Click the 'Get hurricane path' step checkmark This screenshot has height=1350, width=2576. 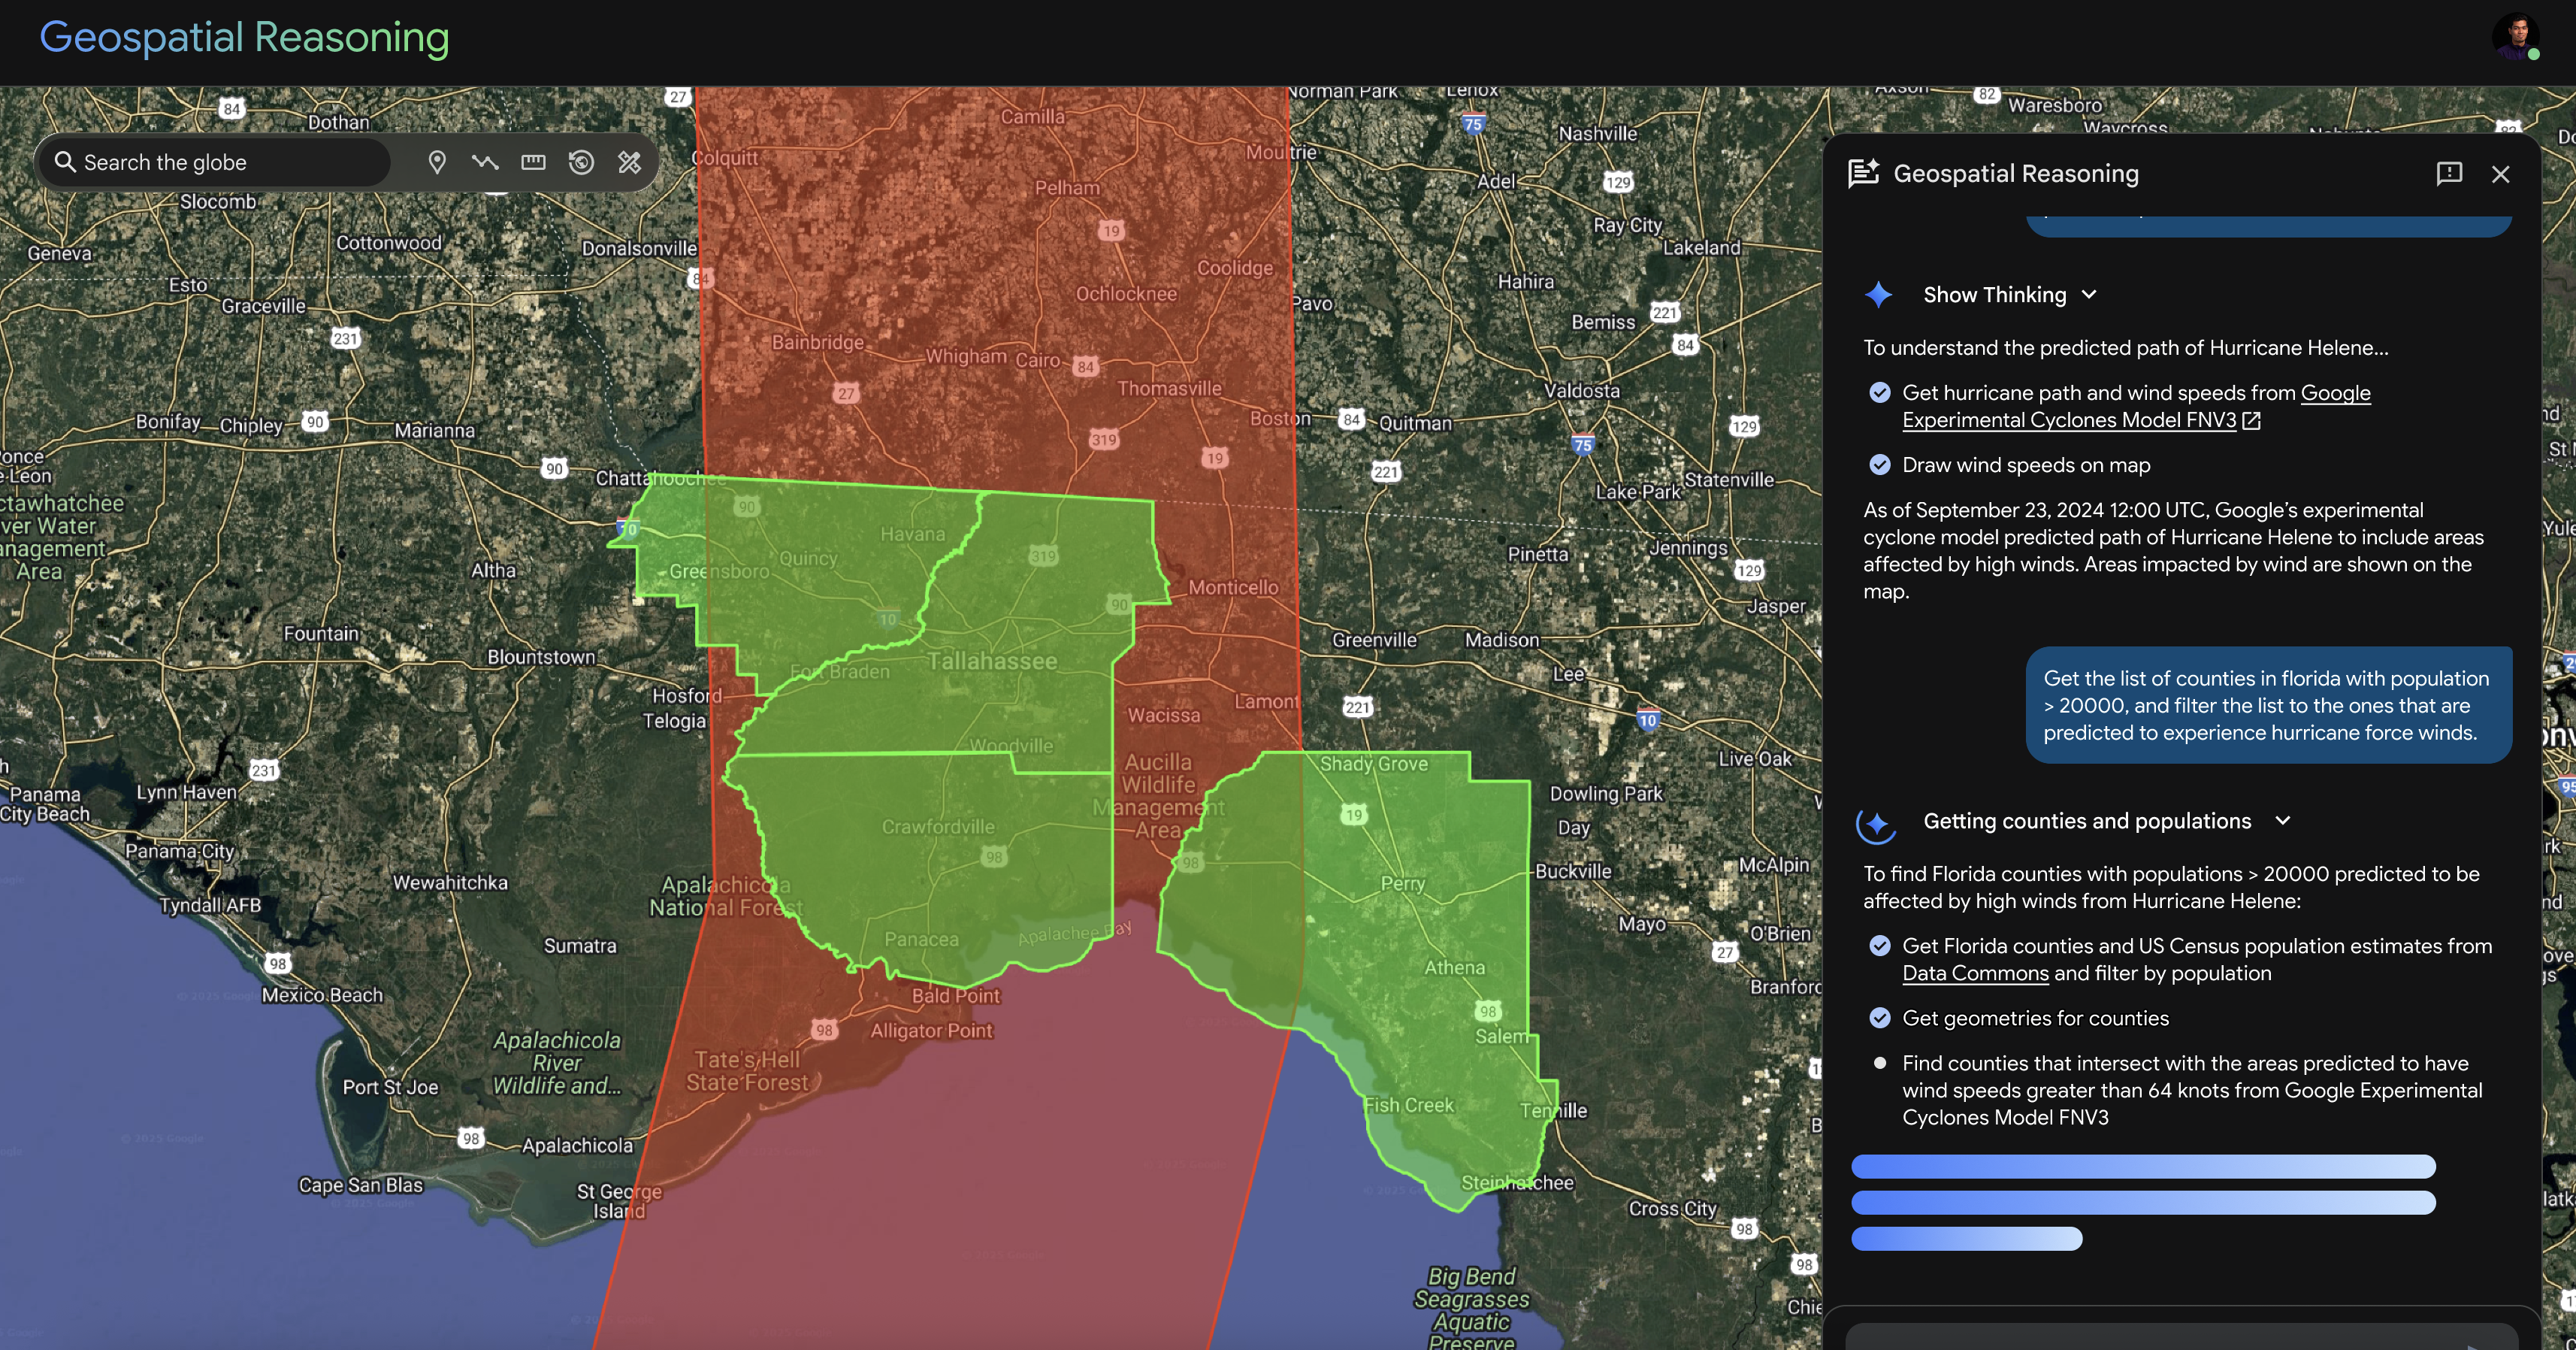pos(1880,393)
